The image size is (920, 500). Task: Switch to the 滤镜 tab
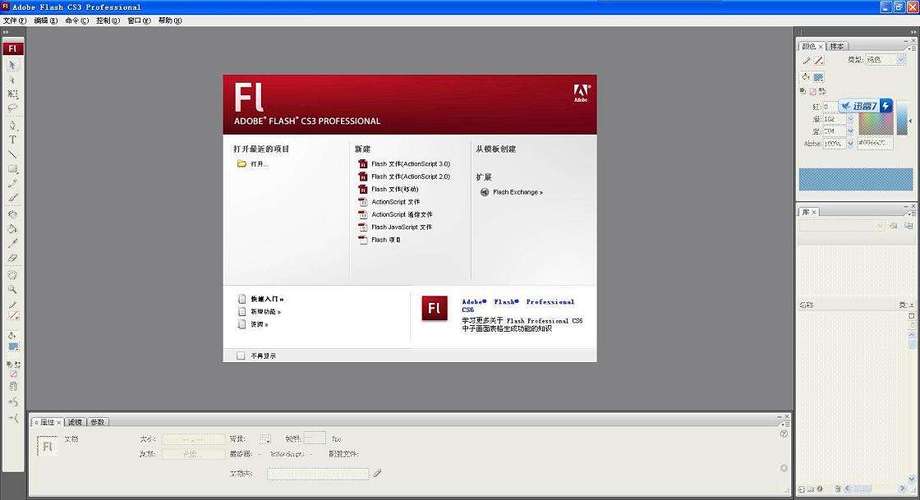(x=75, y=422)
